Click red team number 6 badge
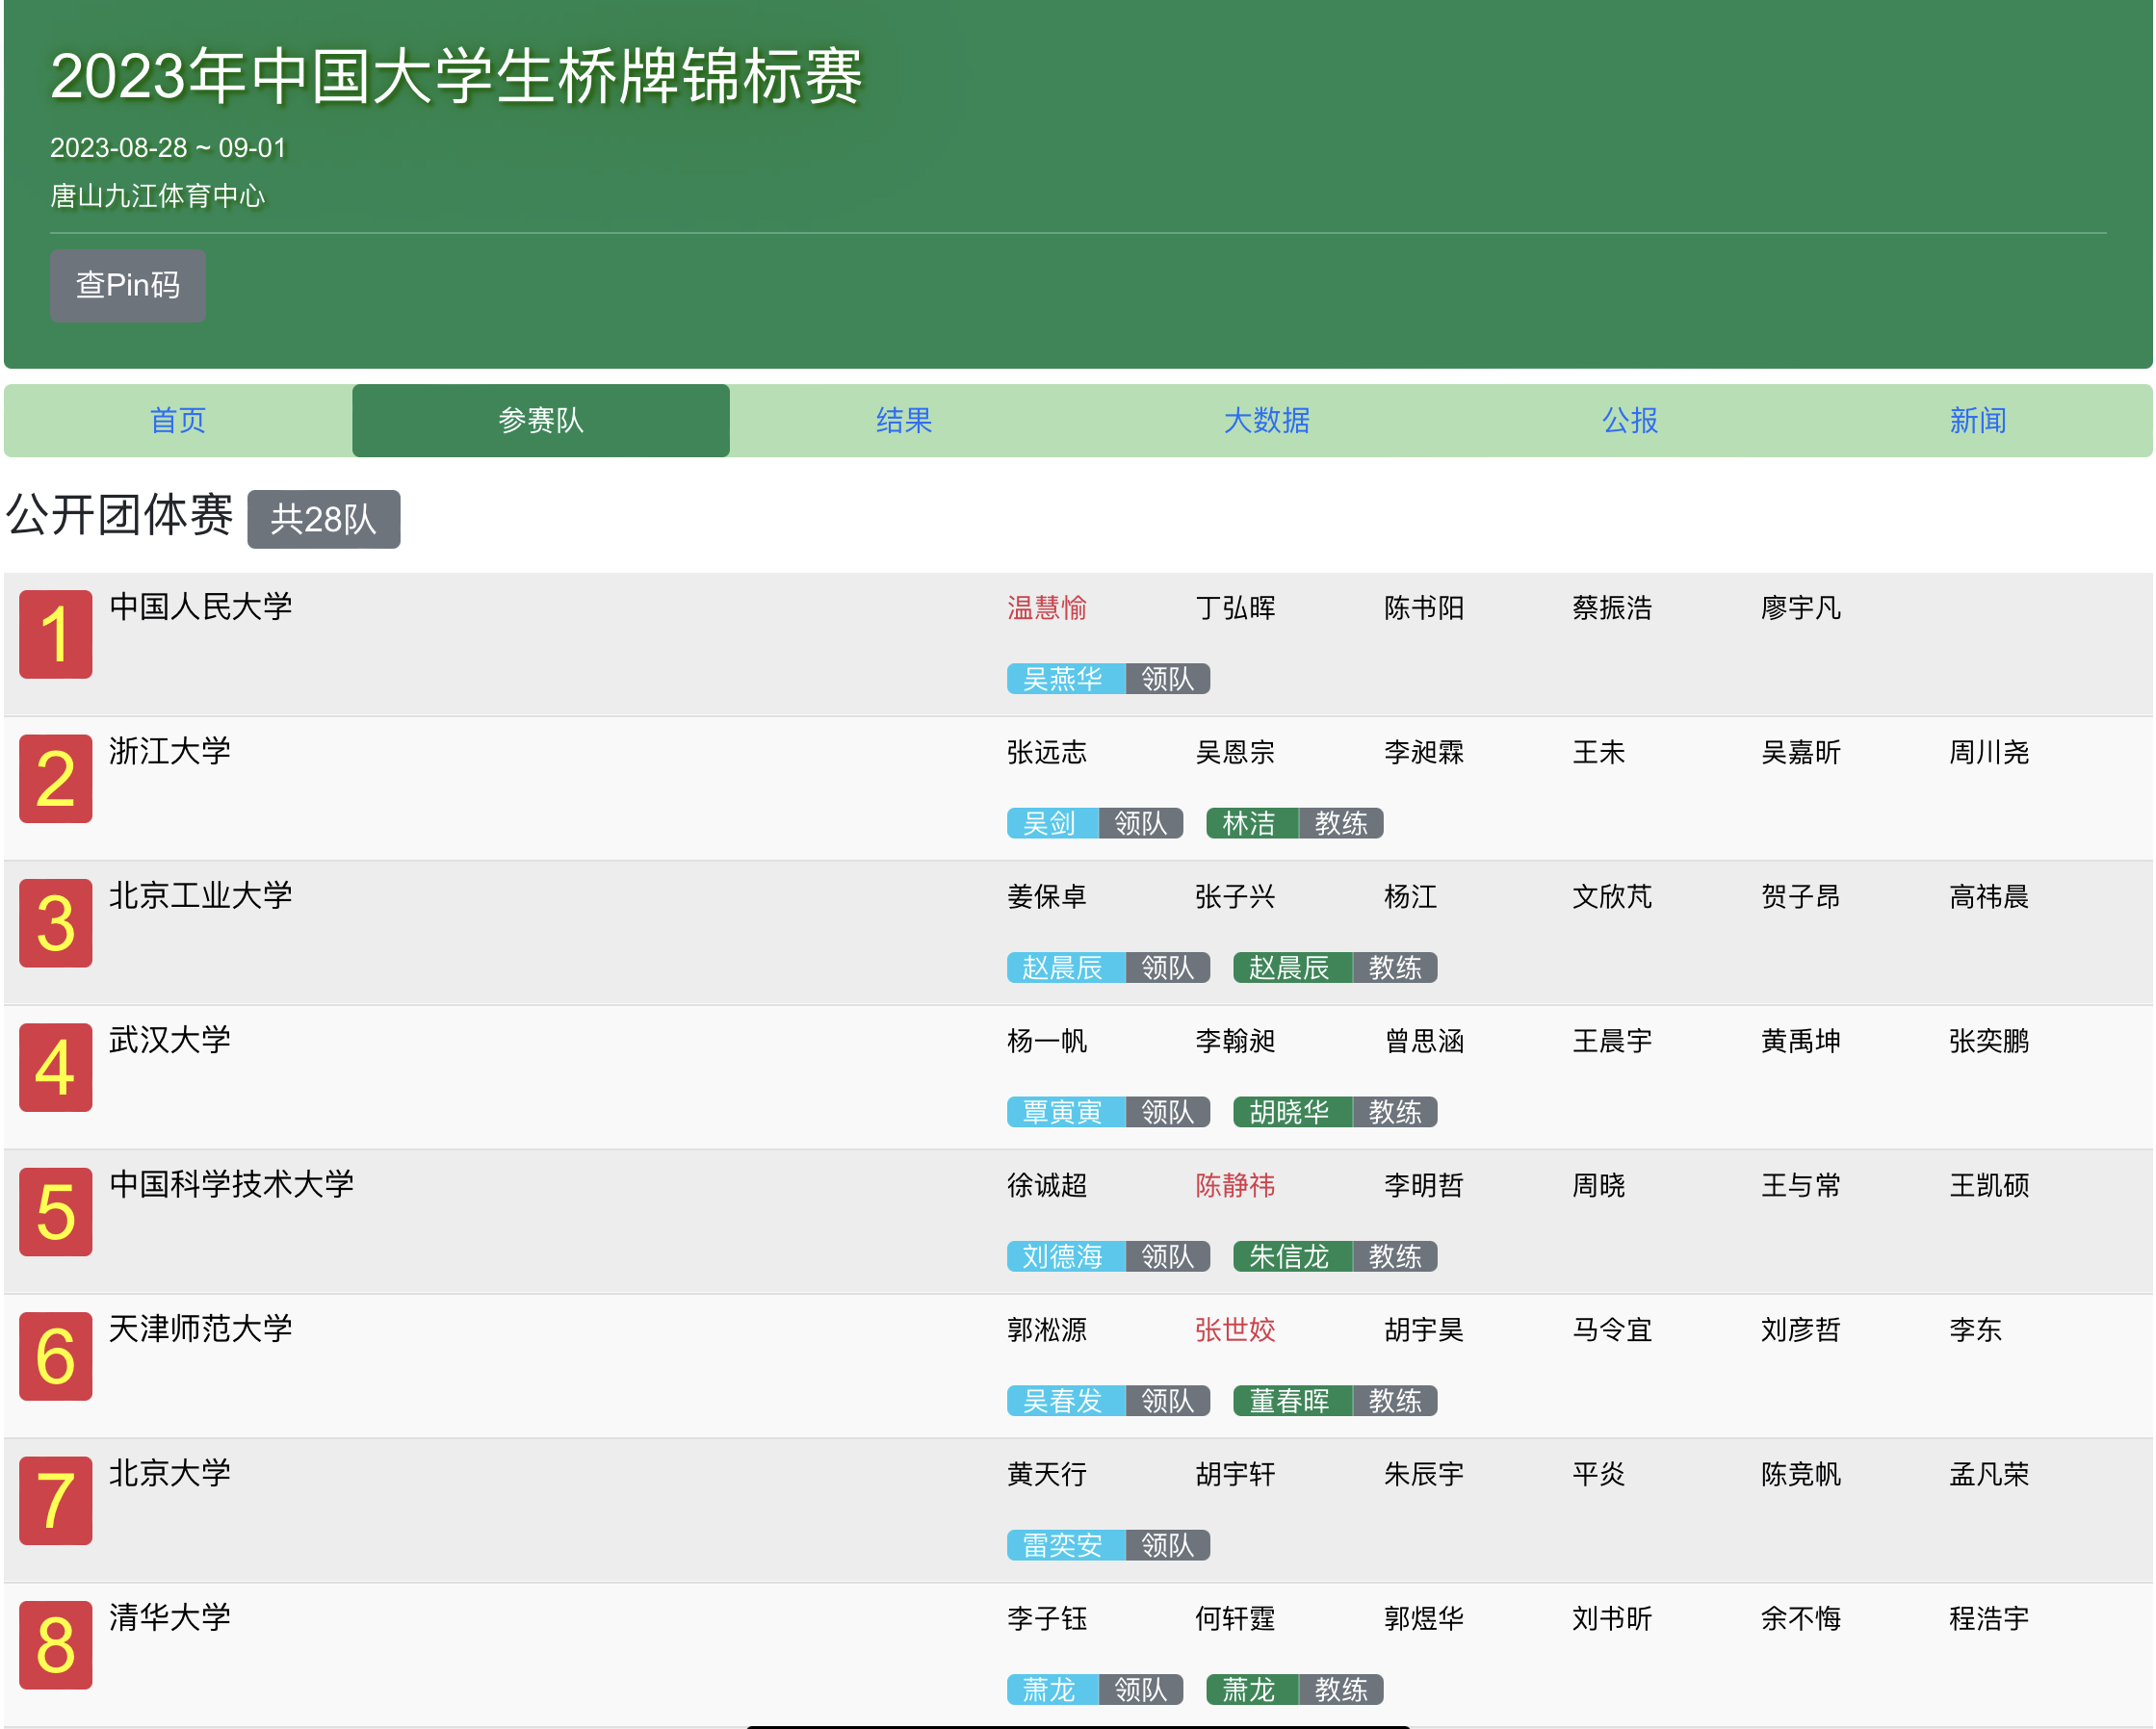This screenshot has width=2156, height=1729. coord(56,1356)
